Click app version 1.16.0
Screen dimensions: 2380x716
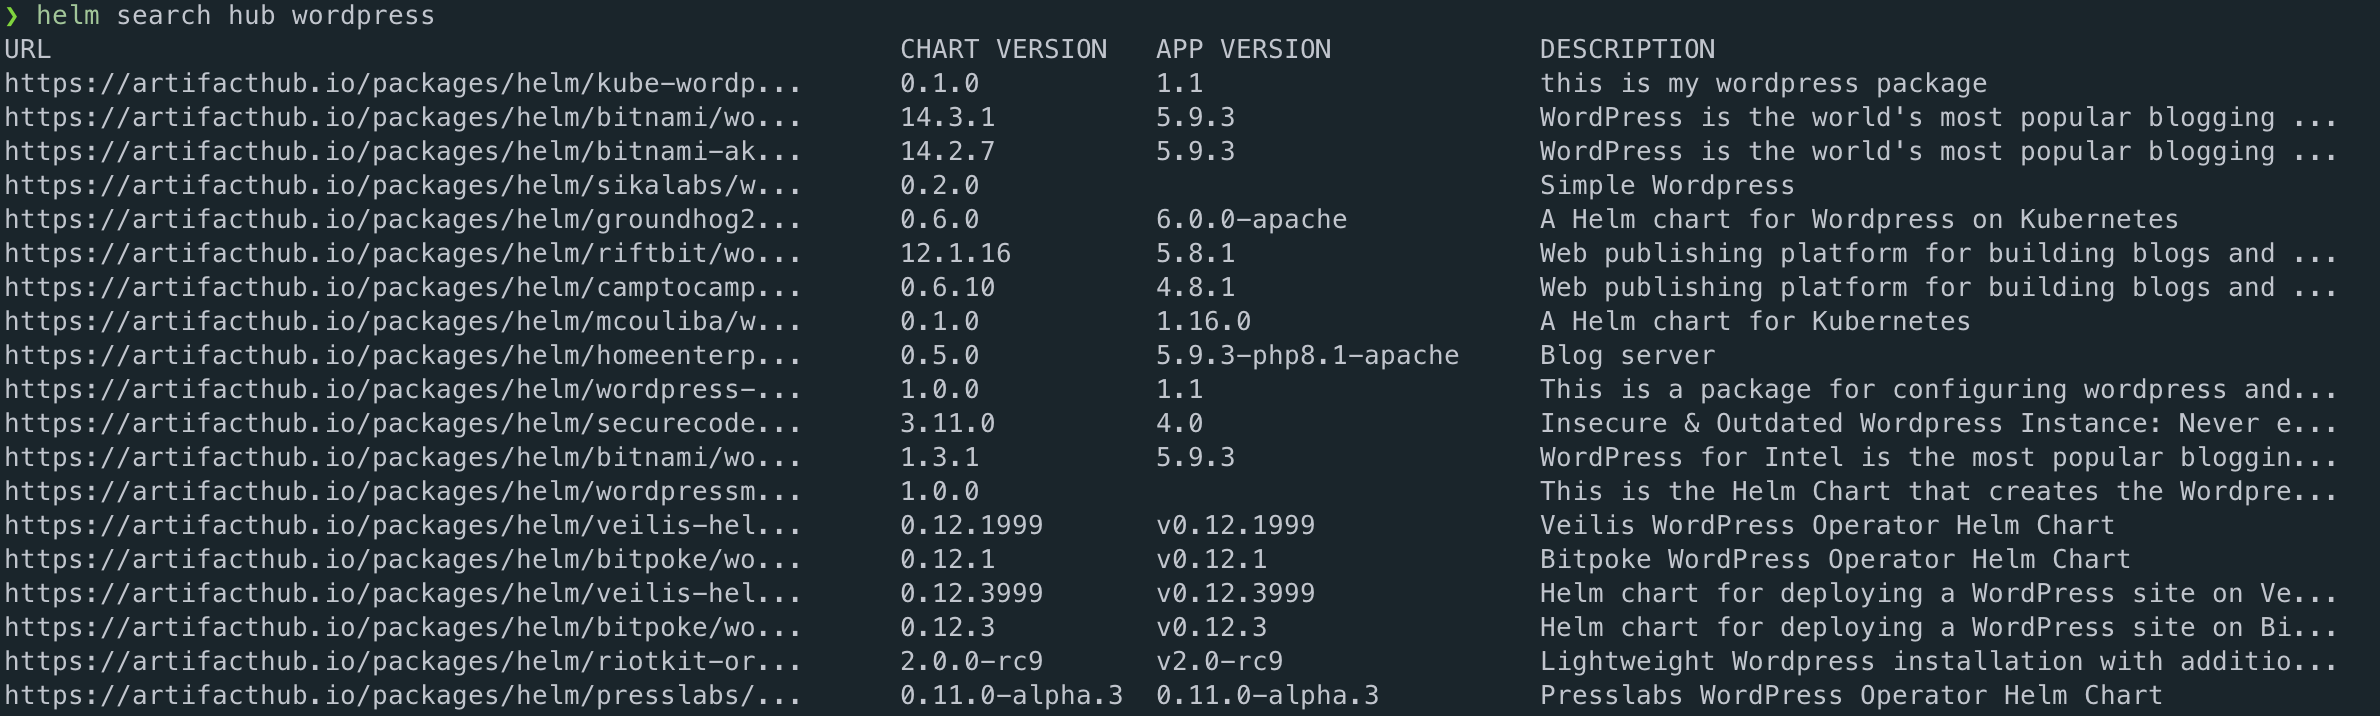[1204, 322]
